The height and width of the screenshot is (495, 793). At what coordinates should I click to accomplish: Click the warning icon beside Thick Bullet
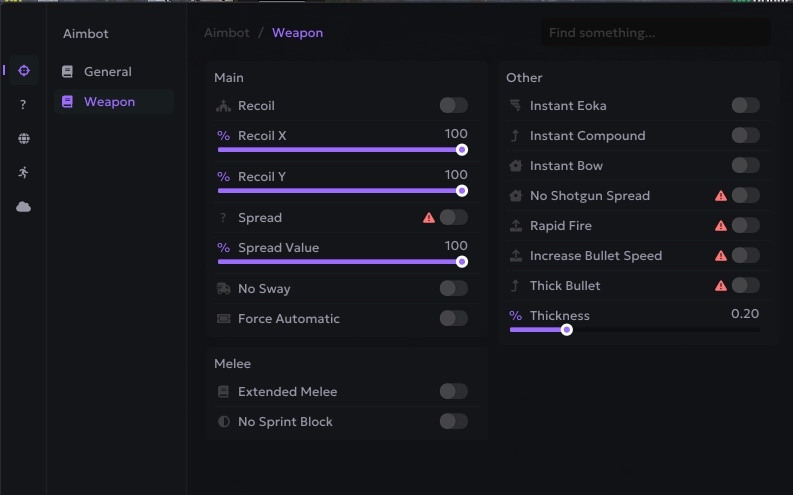[721, 286]
